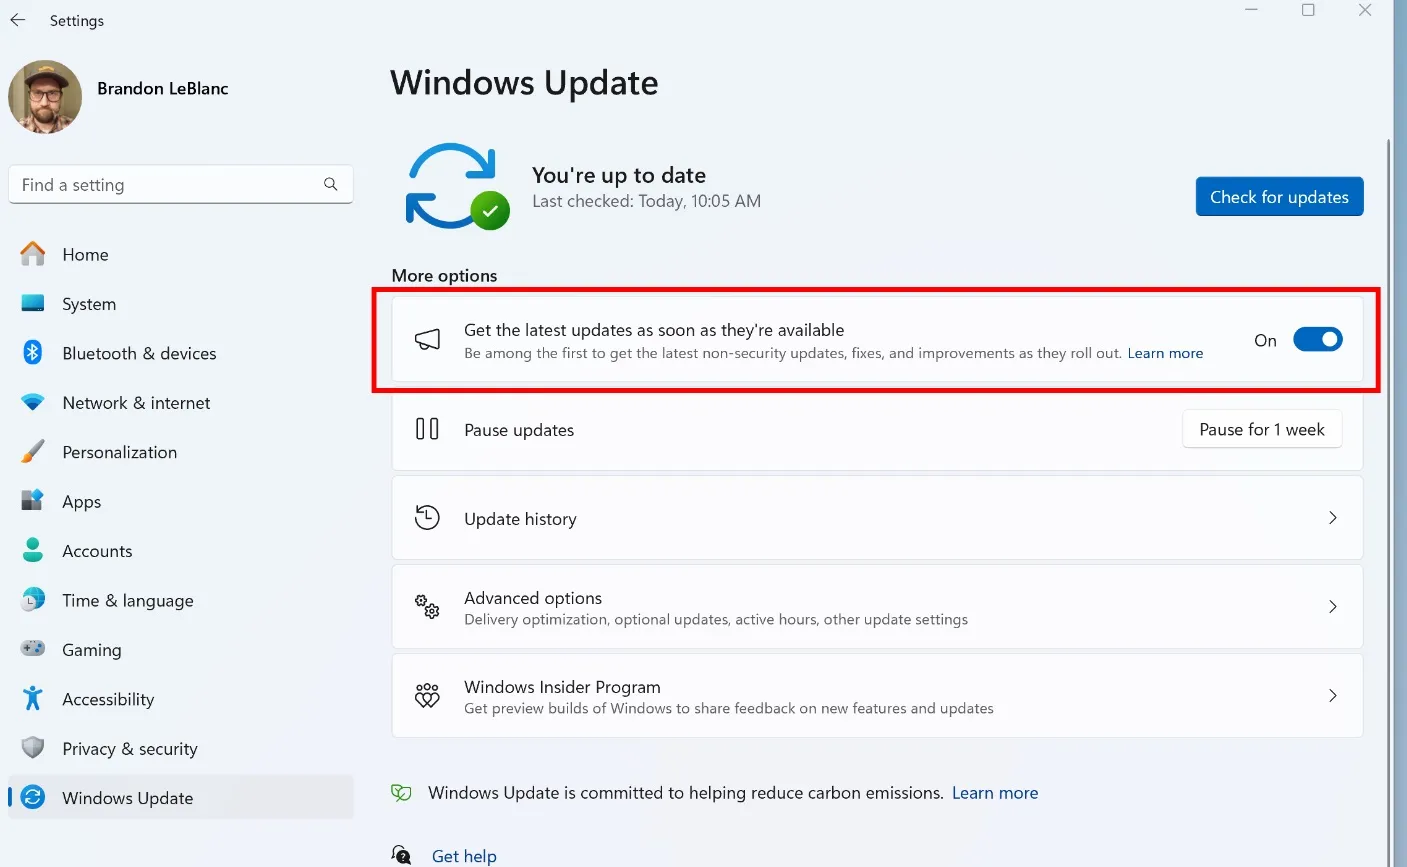Click the Personalization paintbrush icon

(33, 451)
